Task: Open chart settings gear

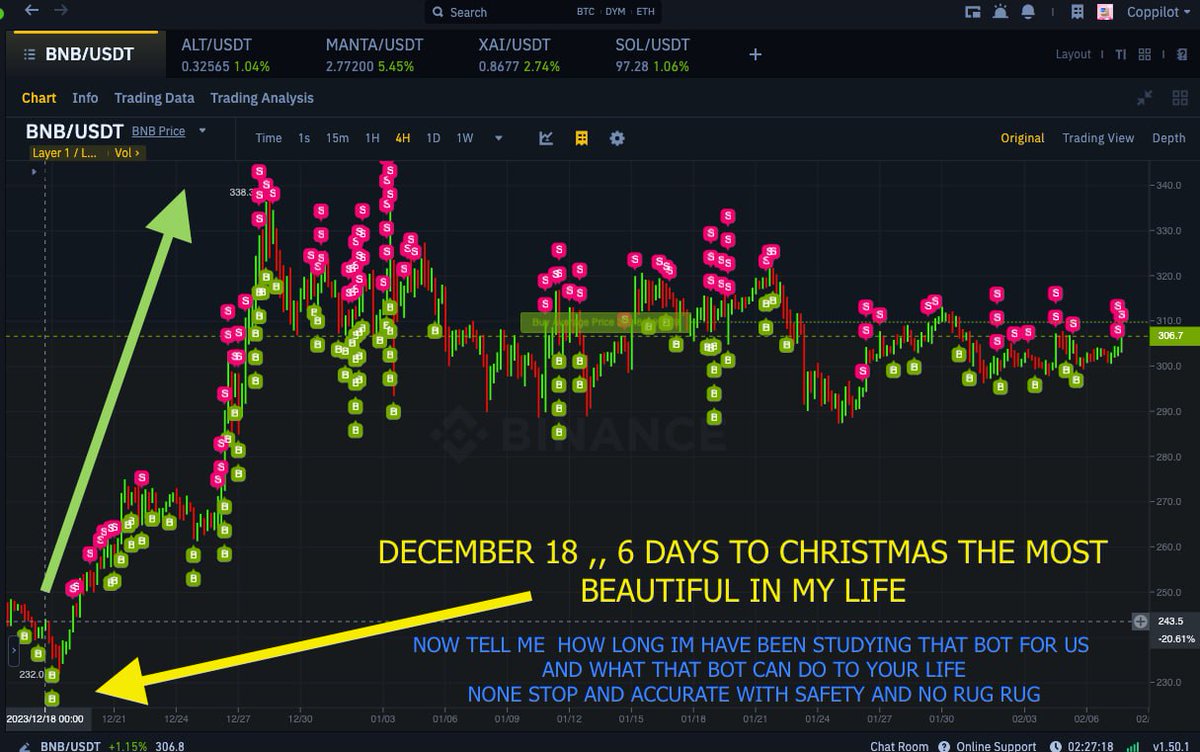Action: (617, 138)
